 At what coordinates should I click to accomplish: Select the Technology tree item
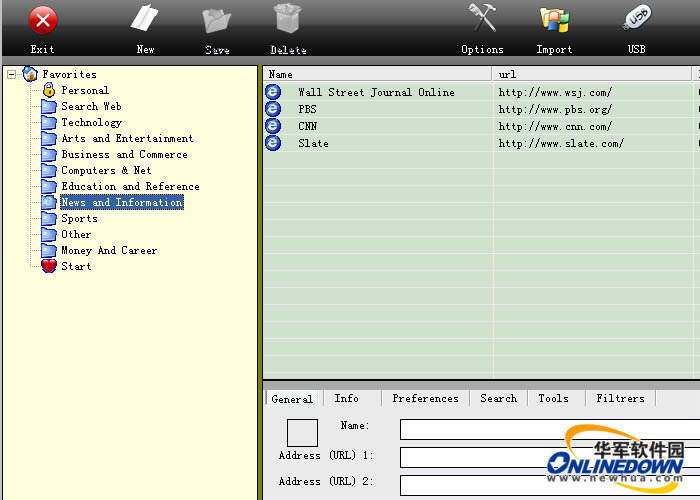click(x=92, y=122)
